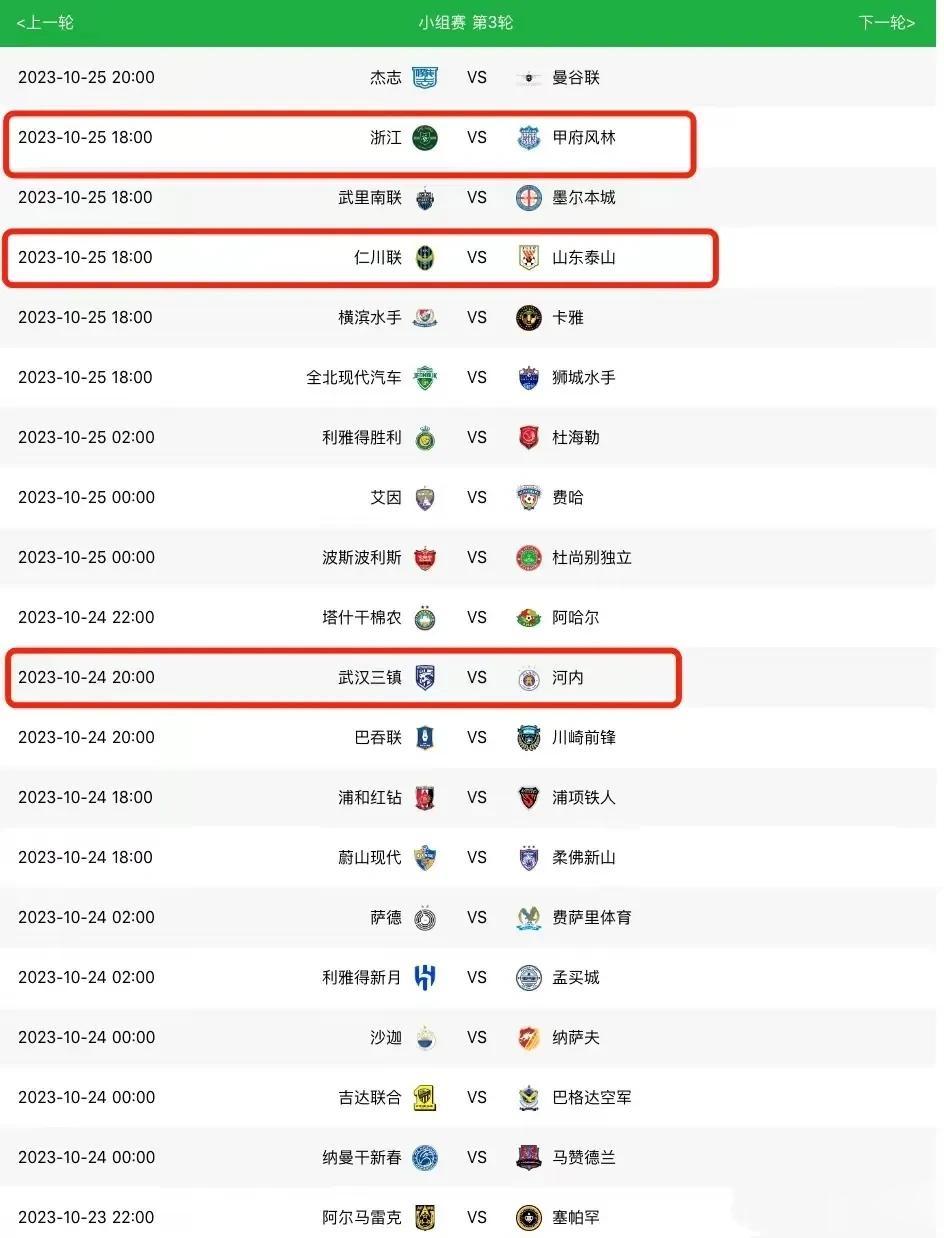Click 波斯波利斯 red crest icon
This screenshot has width=944, height=1238.
[425, 557]
